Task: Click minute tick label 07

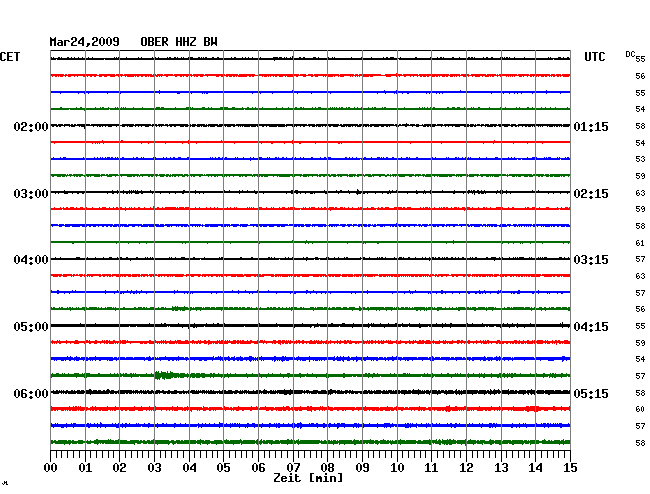Action: tap(293, 468)
